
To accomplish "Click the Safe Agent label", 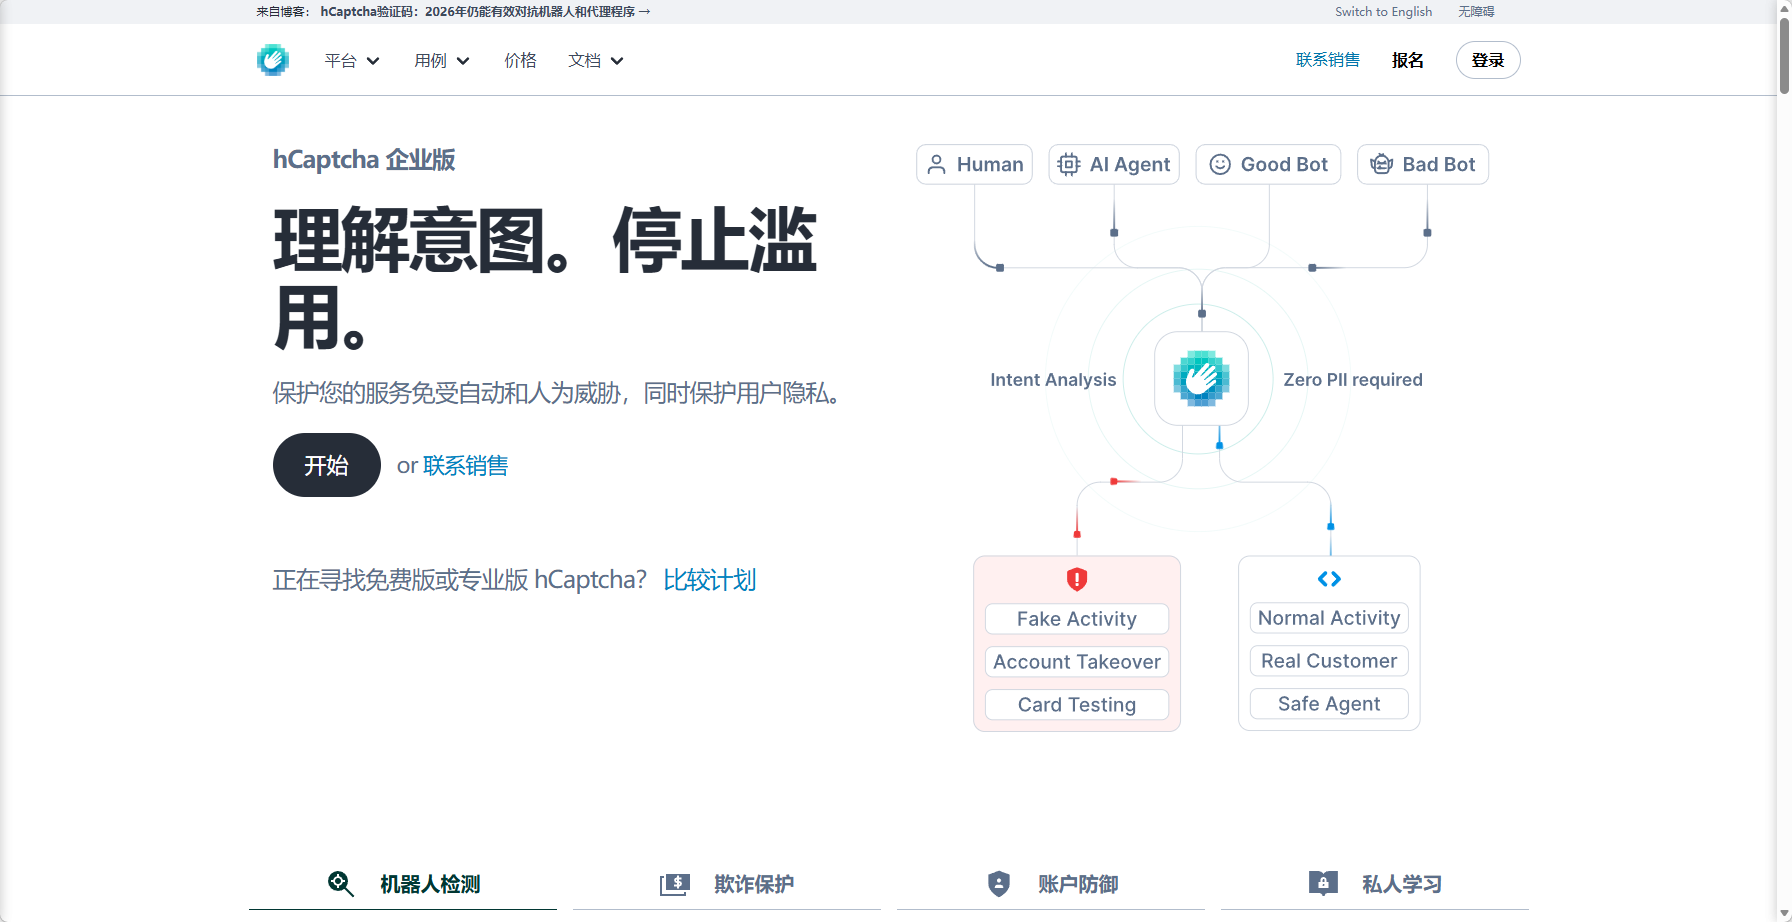I will click(1329, 704).
